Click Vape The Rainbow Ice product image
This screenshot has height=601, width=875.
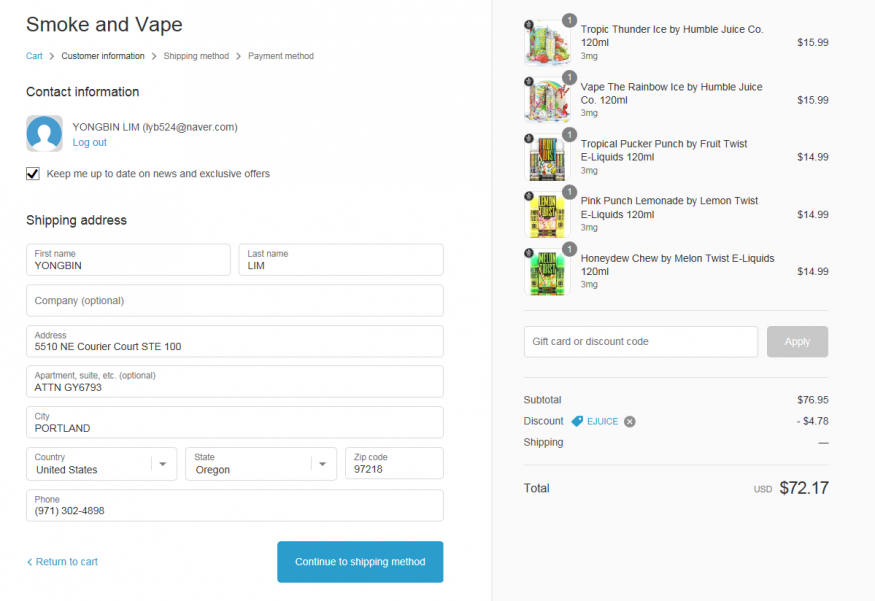(x=546, y=100)
